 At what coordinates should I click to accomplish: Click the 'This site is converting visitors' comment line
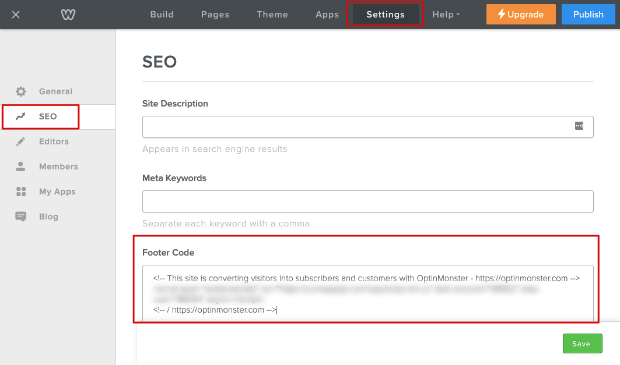pyautogui.click(x=366, y=278)
